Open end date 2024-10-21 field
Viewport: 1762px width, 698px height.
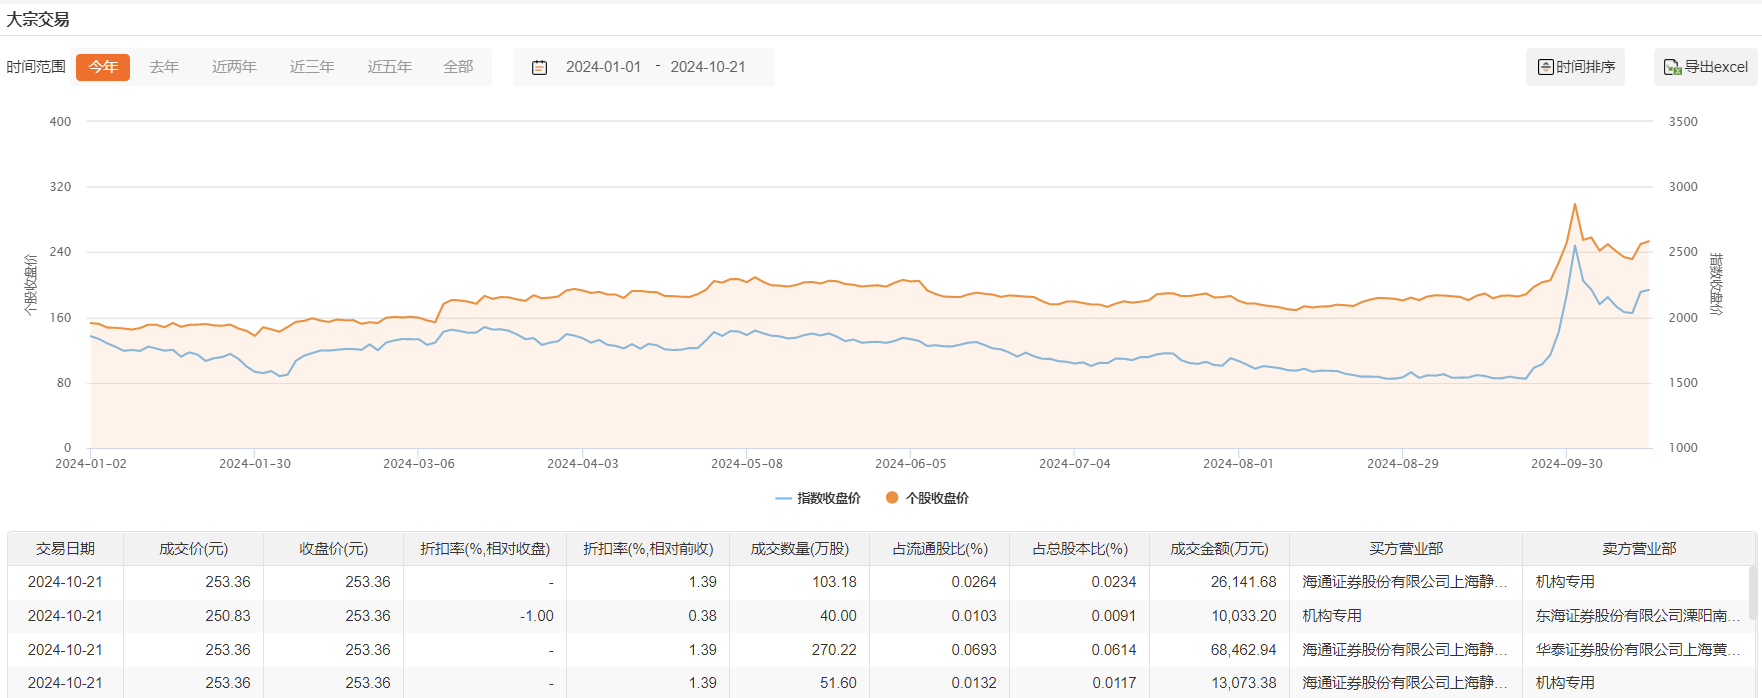tap(708, 67)
